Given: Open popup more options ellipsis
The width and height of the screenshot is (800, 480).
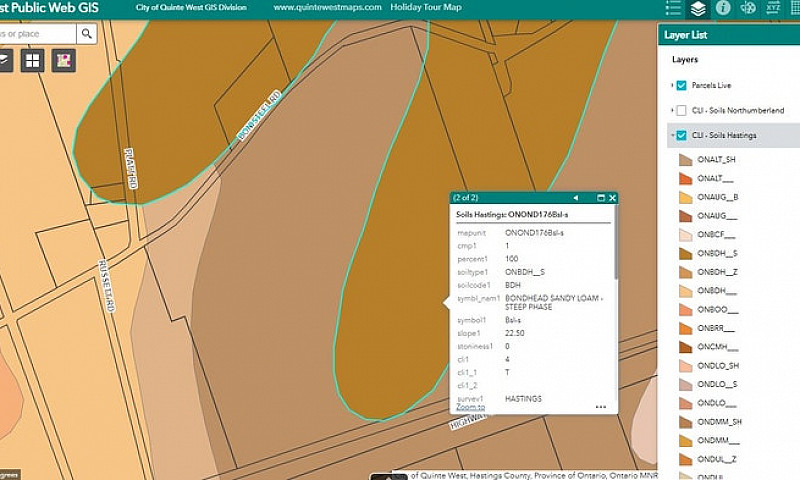Looking at the screenshot, I should (x=601, y=407).
